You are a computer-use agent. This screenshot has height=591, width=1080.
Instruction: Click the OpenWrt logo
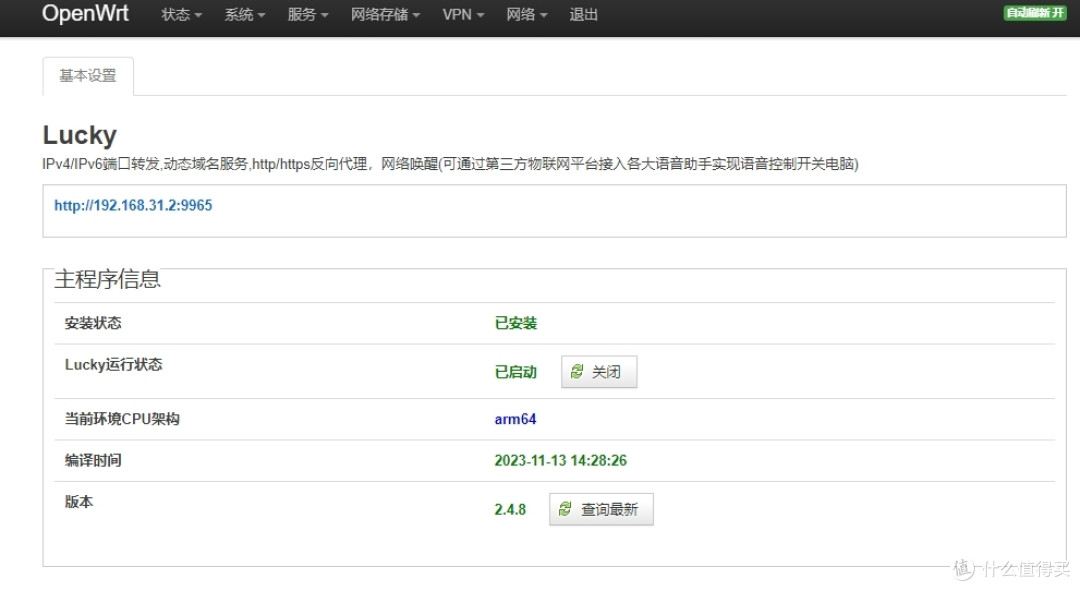tap(85, 15)
